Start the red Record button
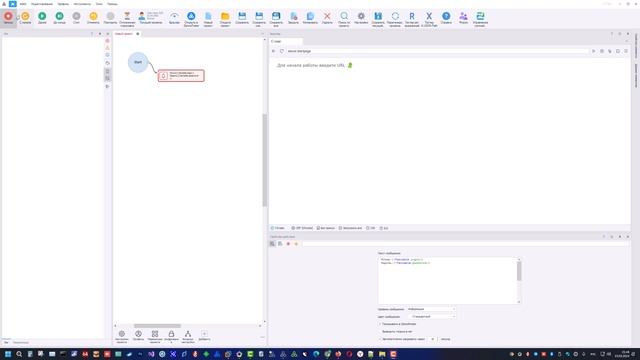Image resolution: width=640 pixels, height=360 pixels. (x=8, y=18)
